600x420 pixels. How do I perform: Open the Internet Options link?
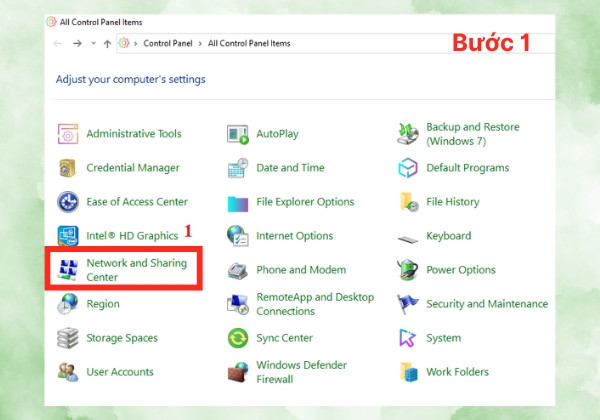tap(294, 236)
